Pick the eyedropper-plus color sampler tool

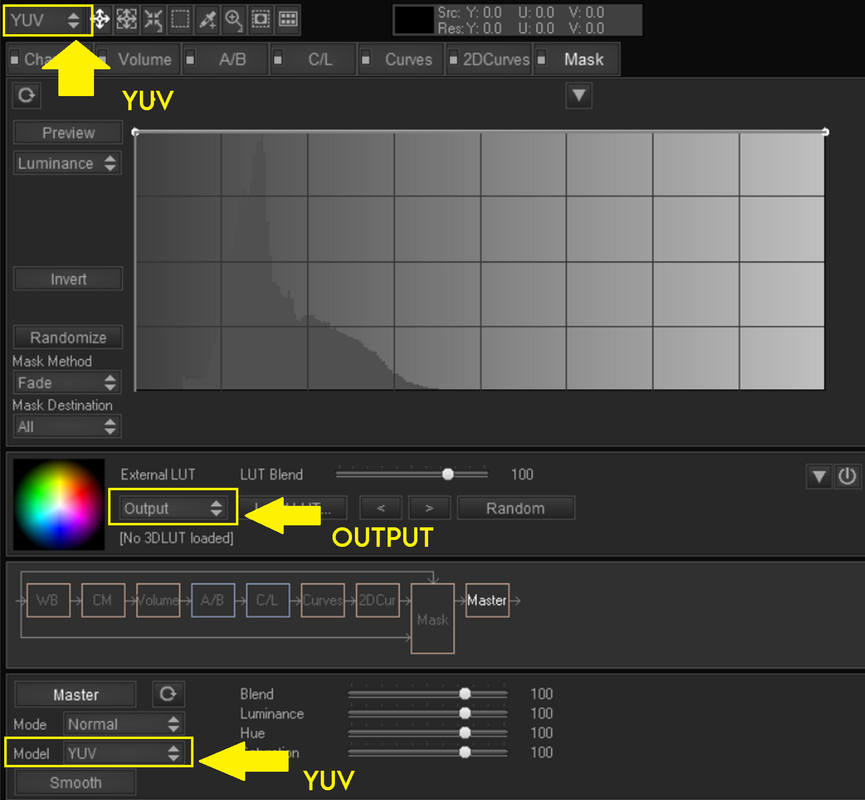pyautogui.click(x=207, y=20)
